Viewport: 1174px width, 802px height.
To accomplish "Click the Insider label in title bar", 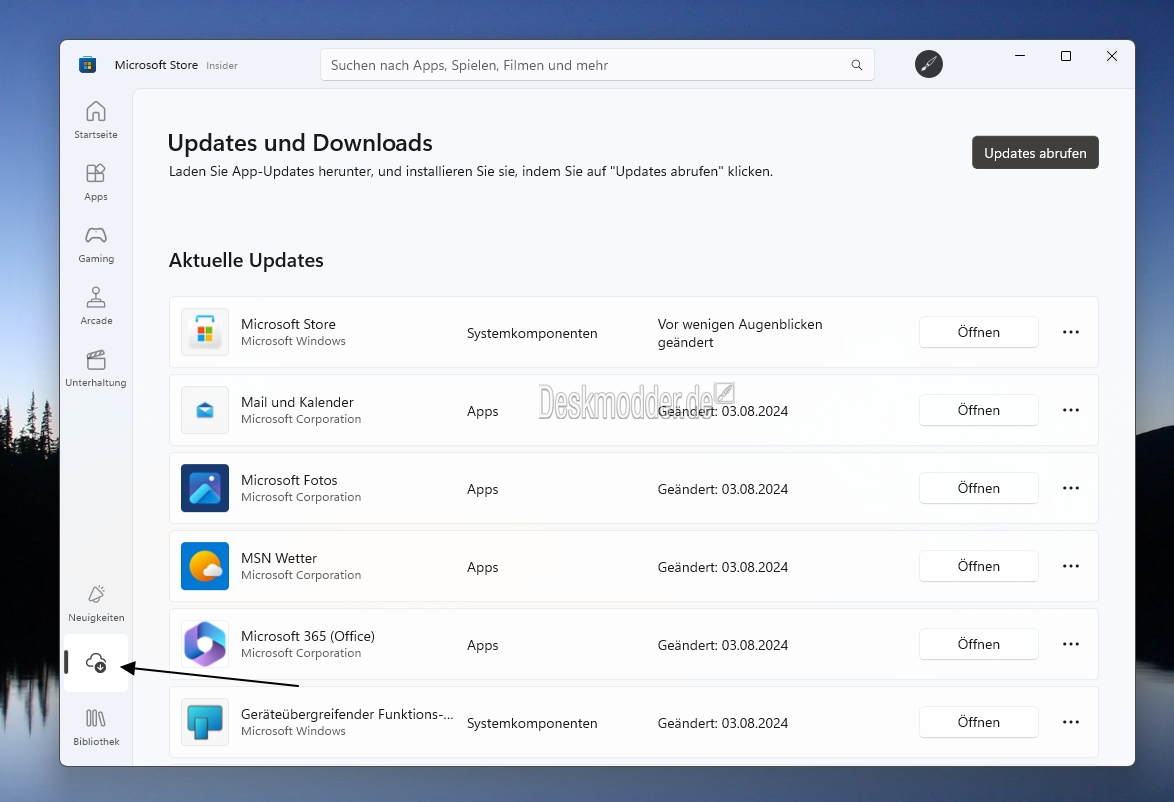I will point(222,66).
